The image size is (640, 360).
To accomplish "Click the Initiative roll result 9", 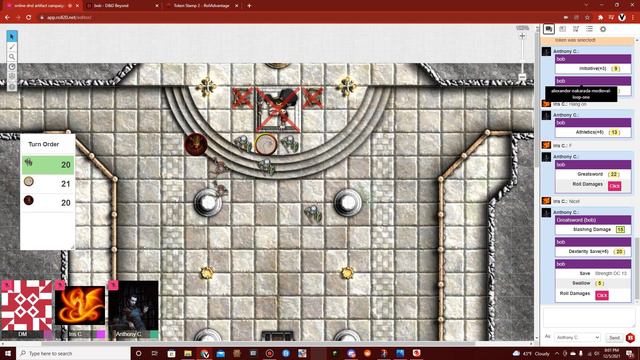I will (x=616, y=69).
